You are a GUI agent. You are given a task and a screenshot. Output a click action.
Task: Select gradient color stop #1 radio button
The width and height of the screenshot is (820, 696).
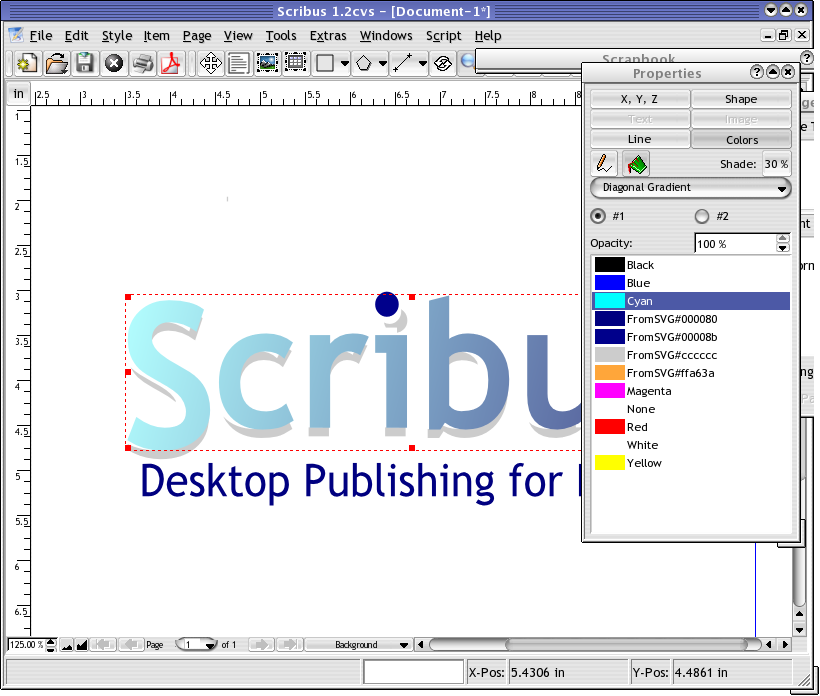click(598, 216)
